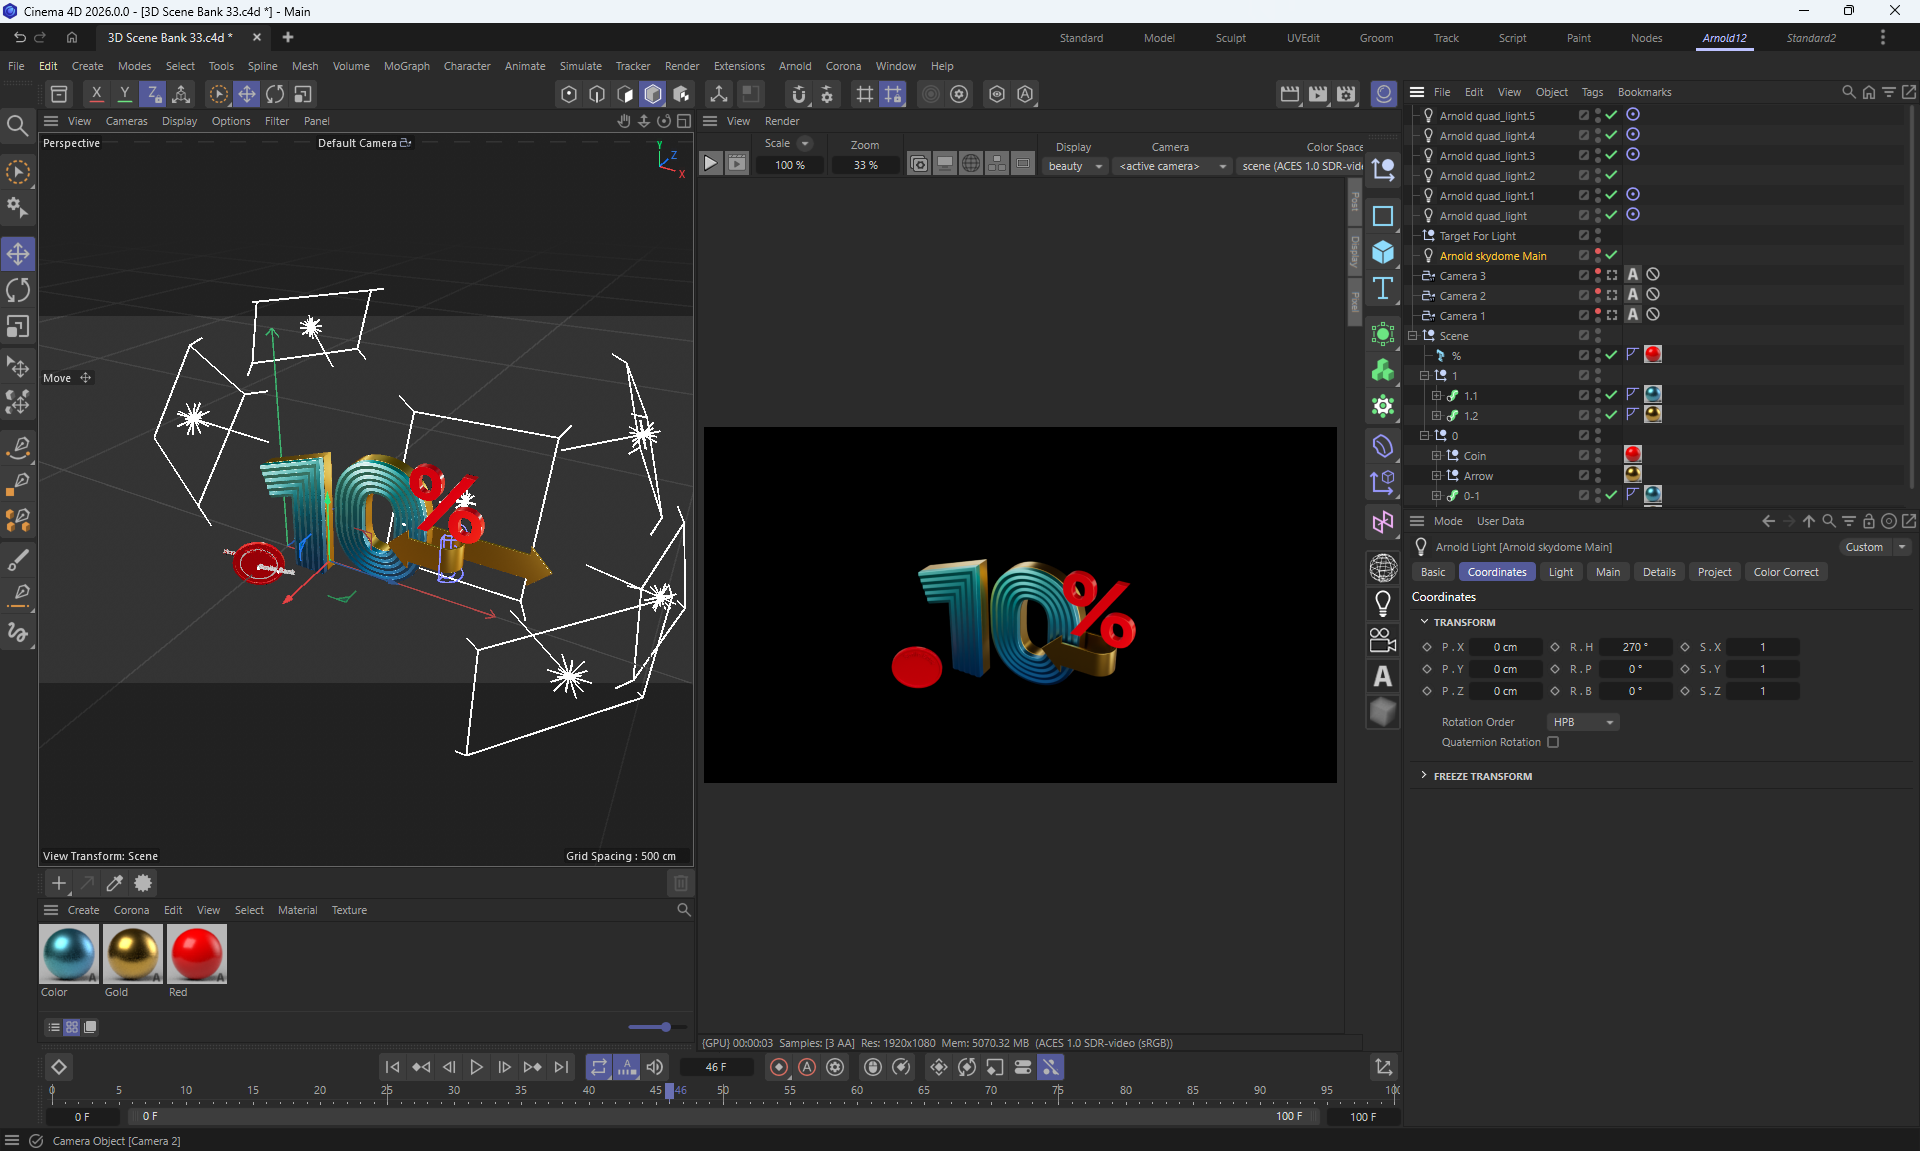
Task: Adjust the material preview size slider
Action: 665,1027
